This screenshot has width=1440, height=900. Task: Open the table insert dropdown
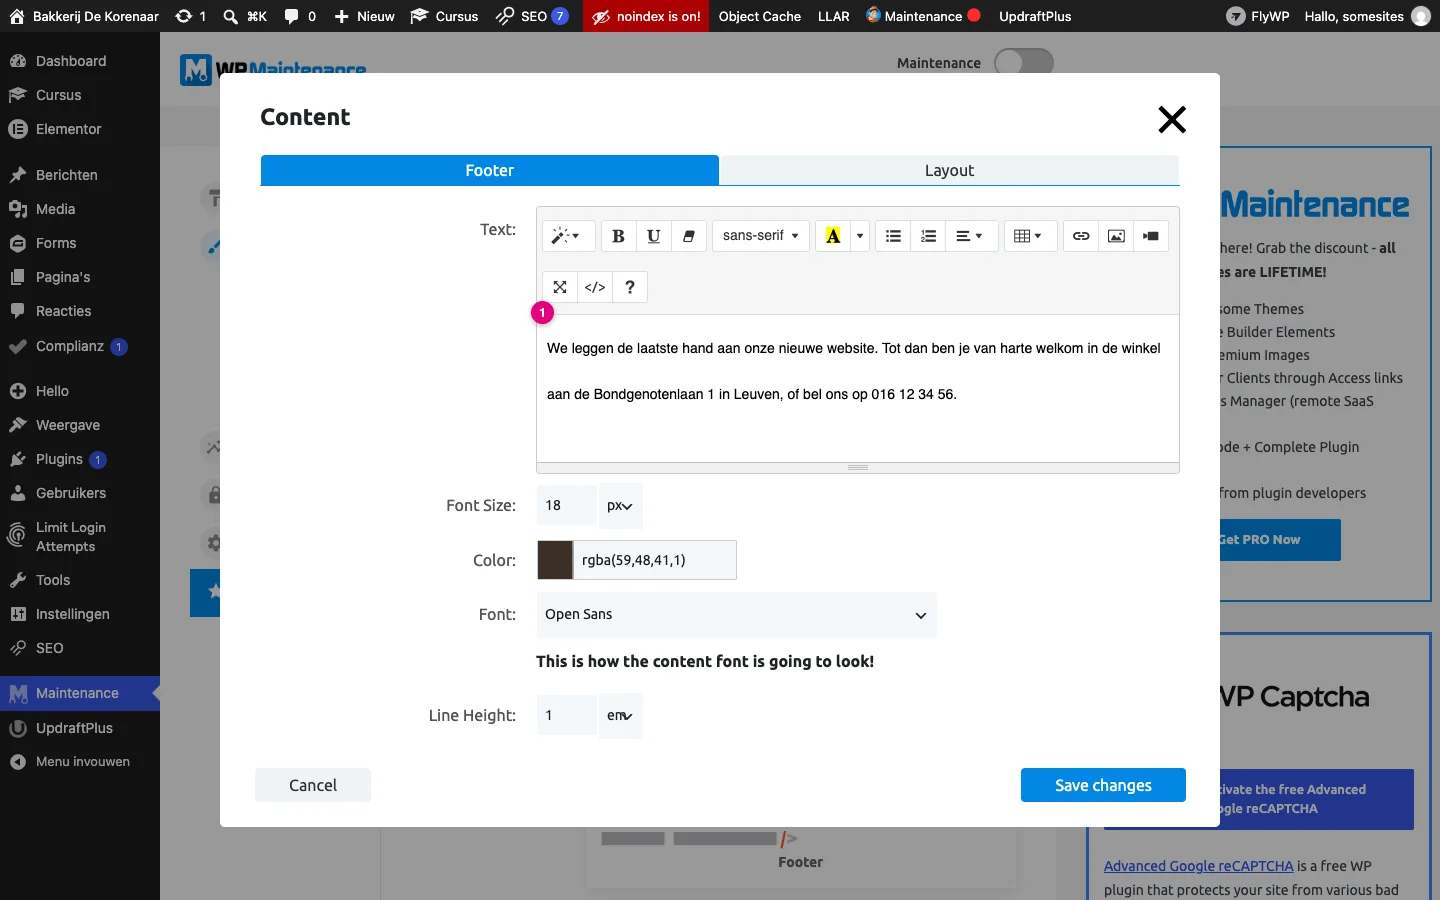(x=1029, y=236)
